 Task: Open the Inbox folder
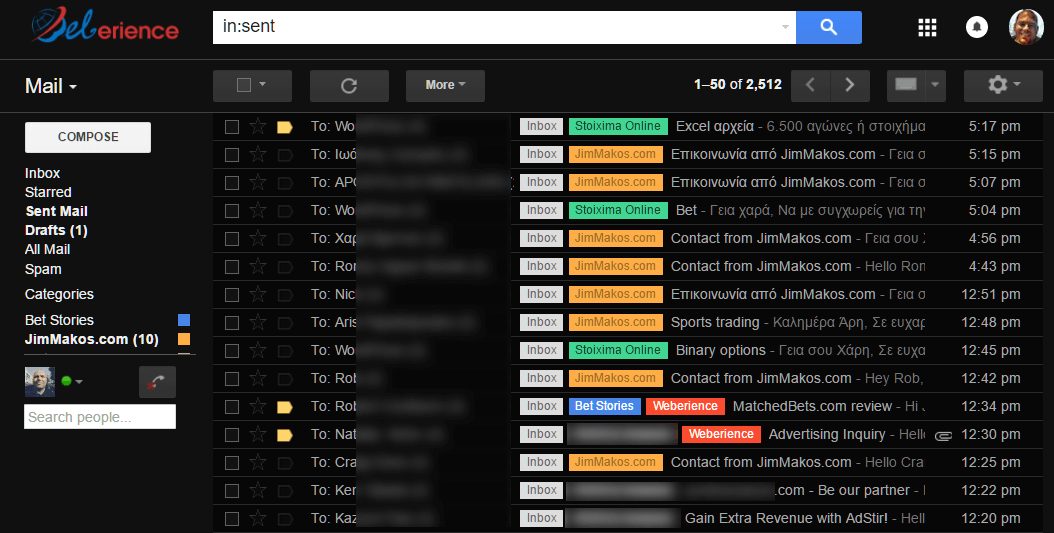pos(42,173)
